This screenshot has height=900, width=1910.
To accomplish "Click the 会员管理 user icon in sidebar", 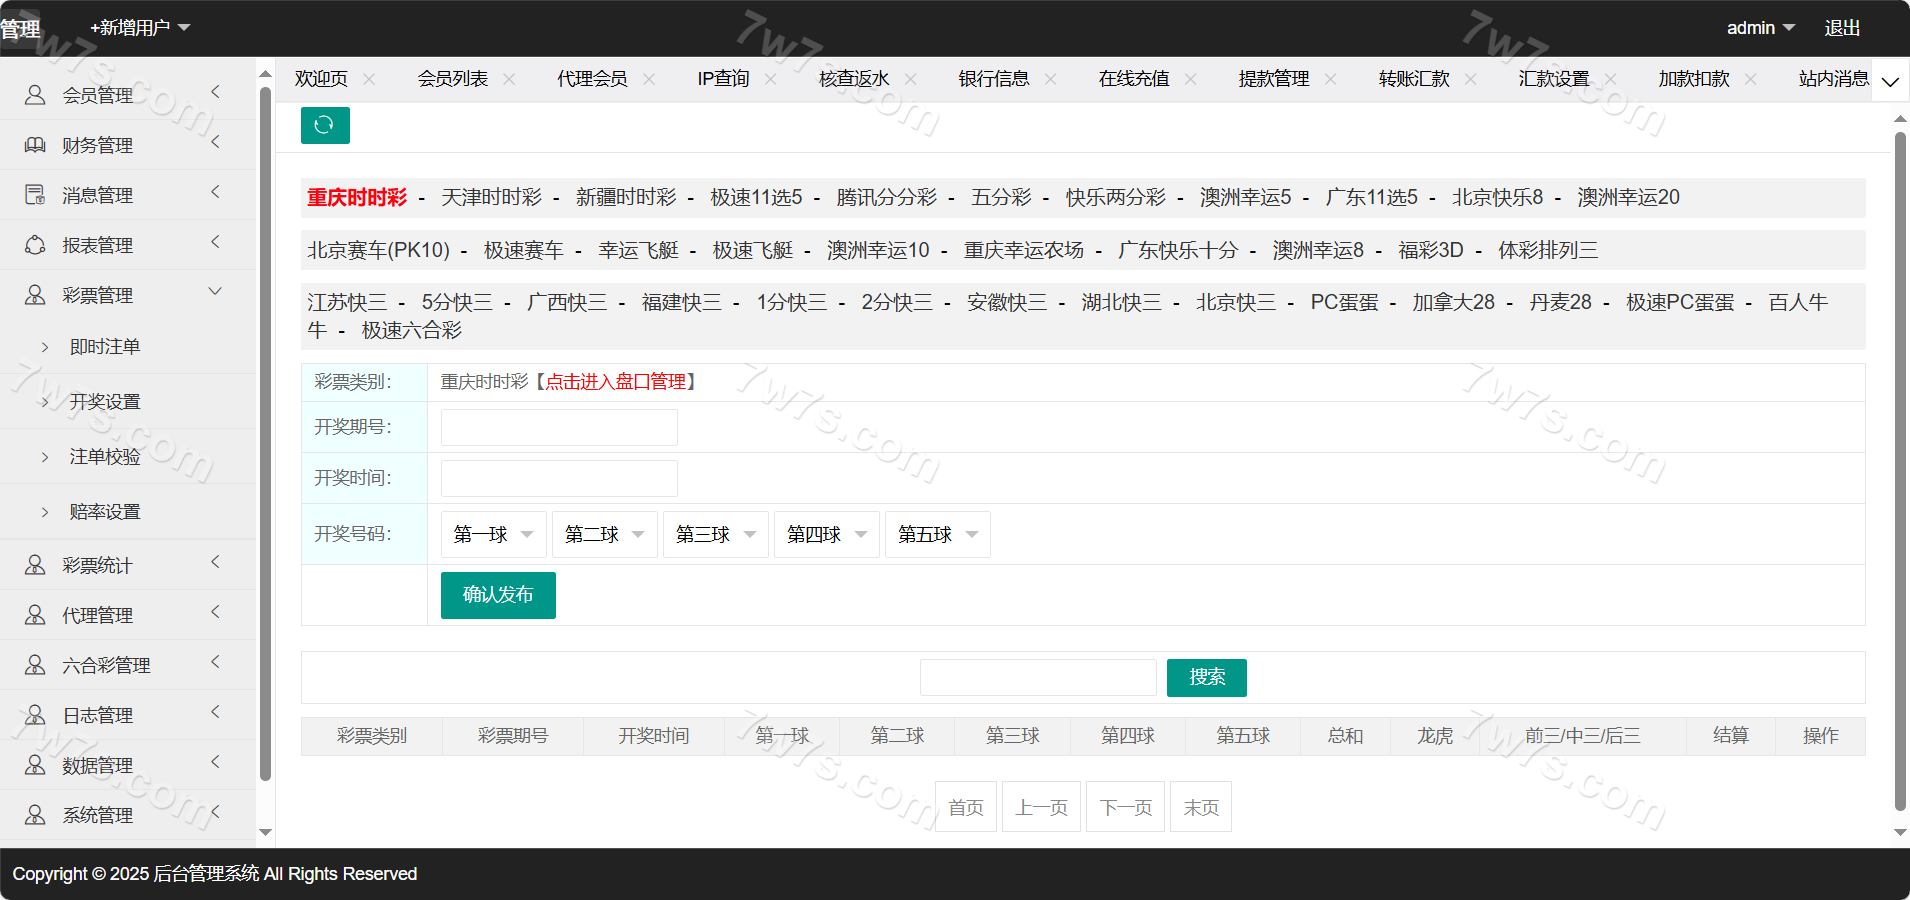I will [35, 95].
